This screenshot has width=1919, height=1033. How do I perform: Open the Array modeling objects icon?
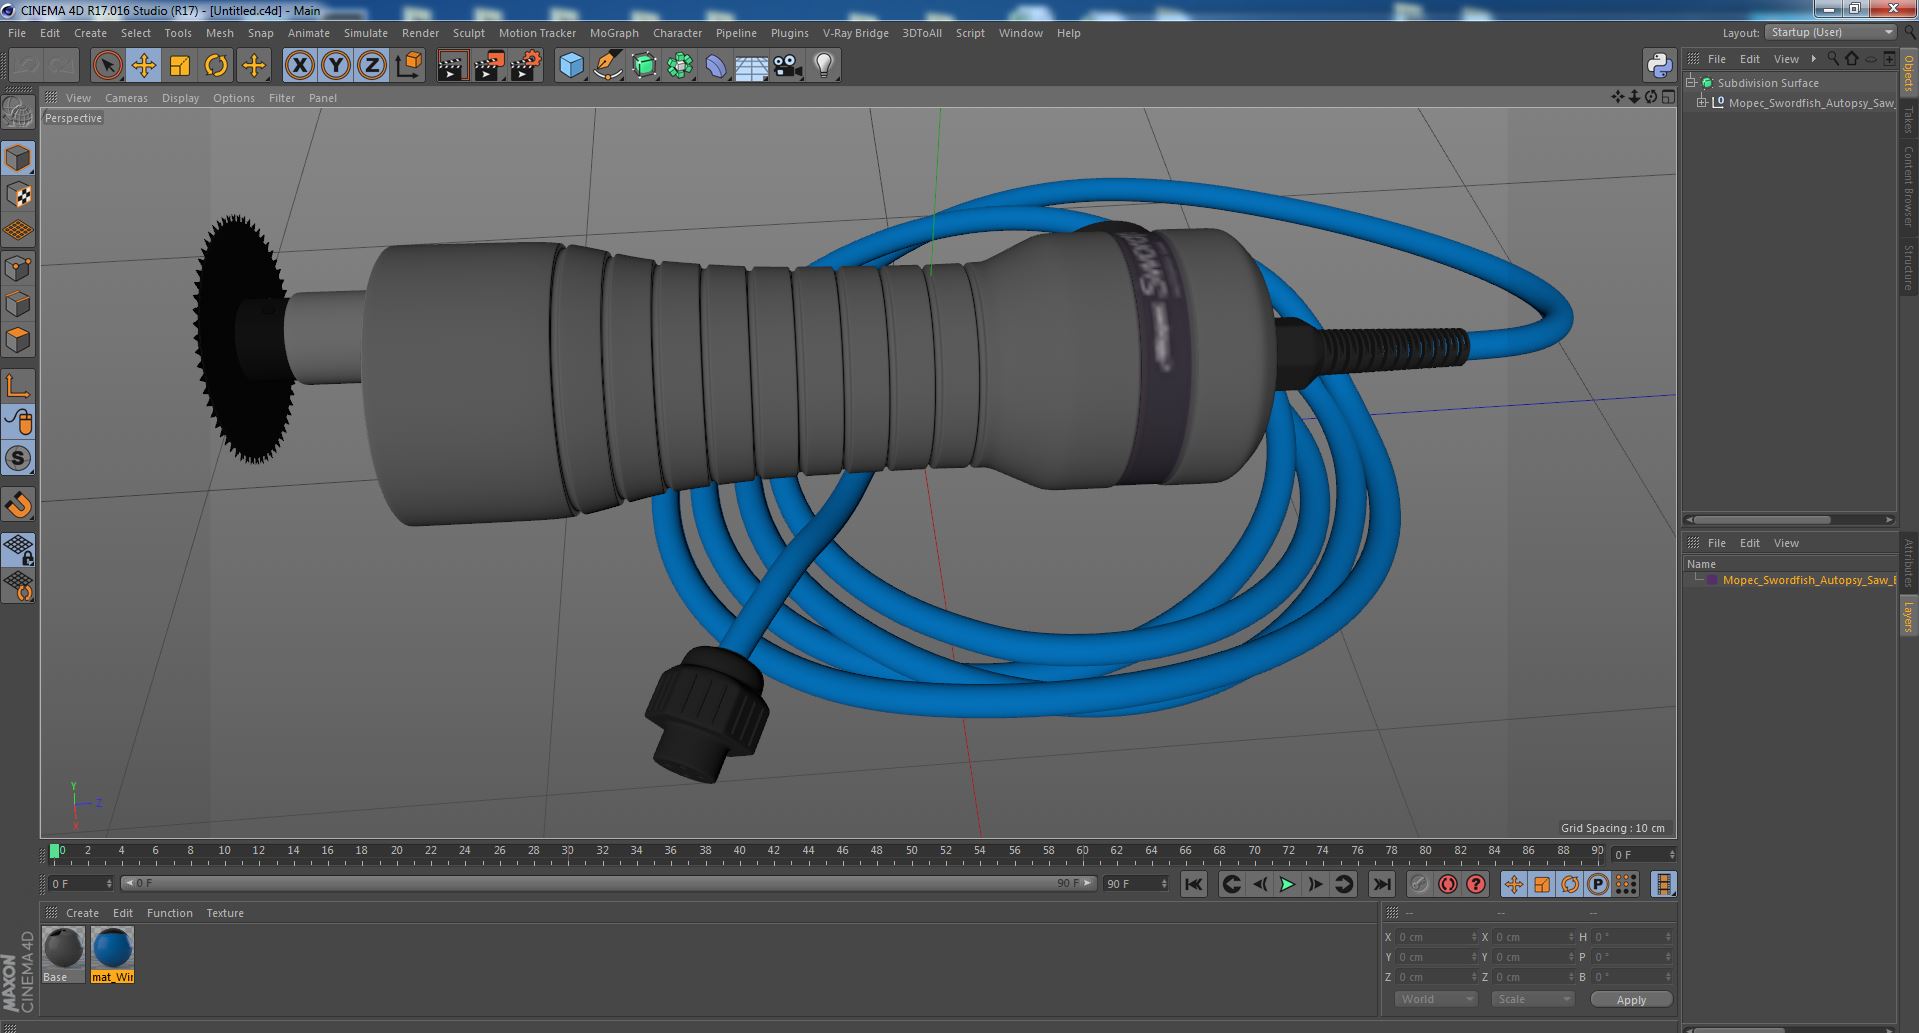tap(680, 66)
